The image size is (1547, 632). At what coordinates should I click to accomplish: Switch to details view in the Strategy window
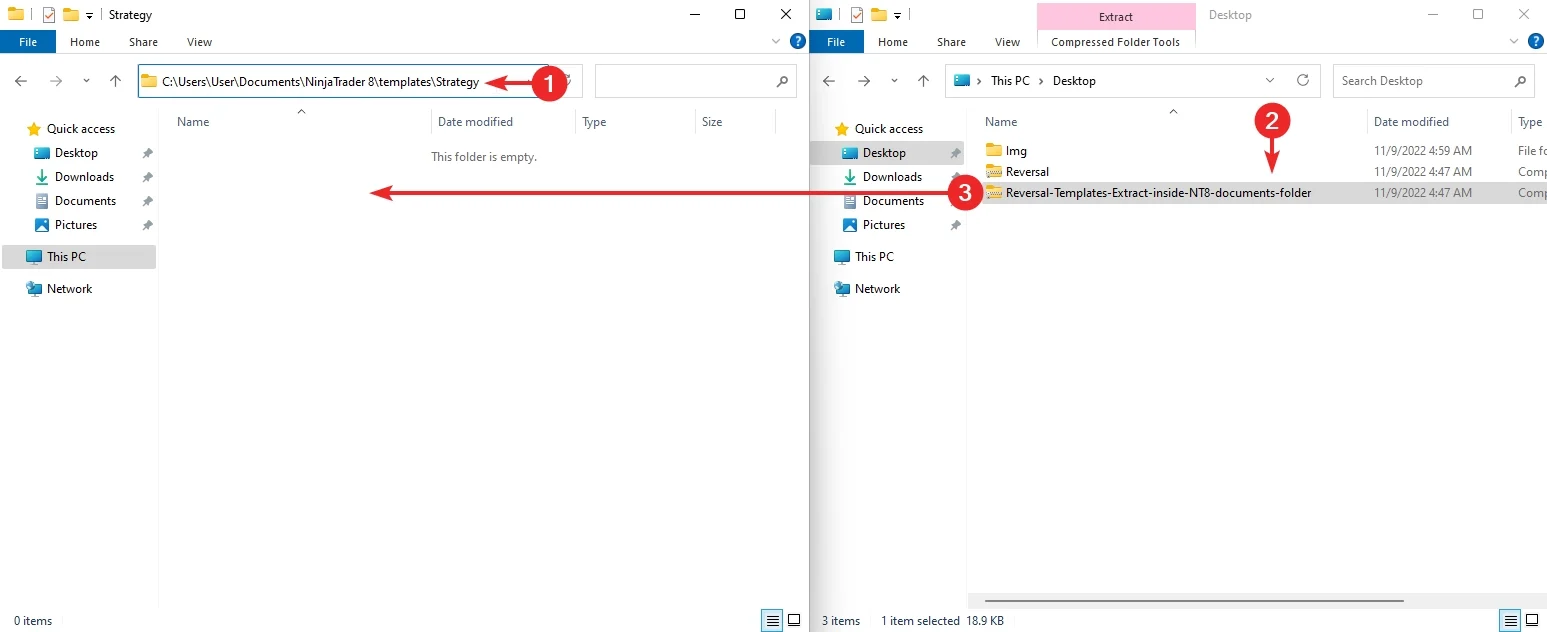coord(772,620)
